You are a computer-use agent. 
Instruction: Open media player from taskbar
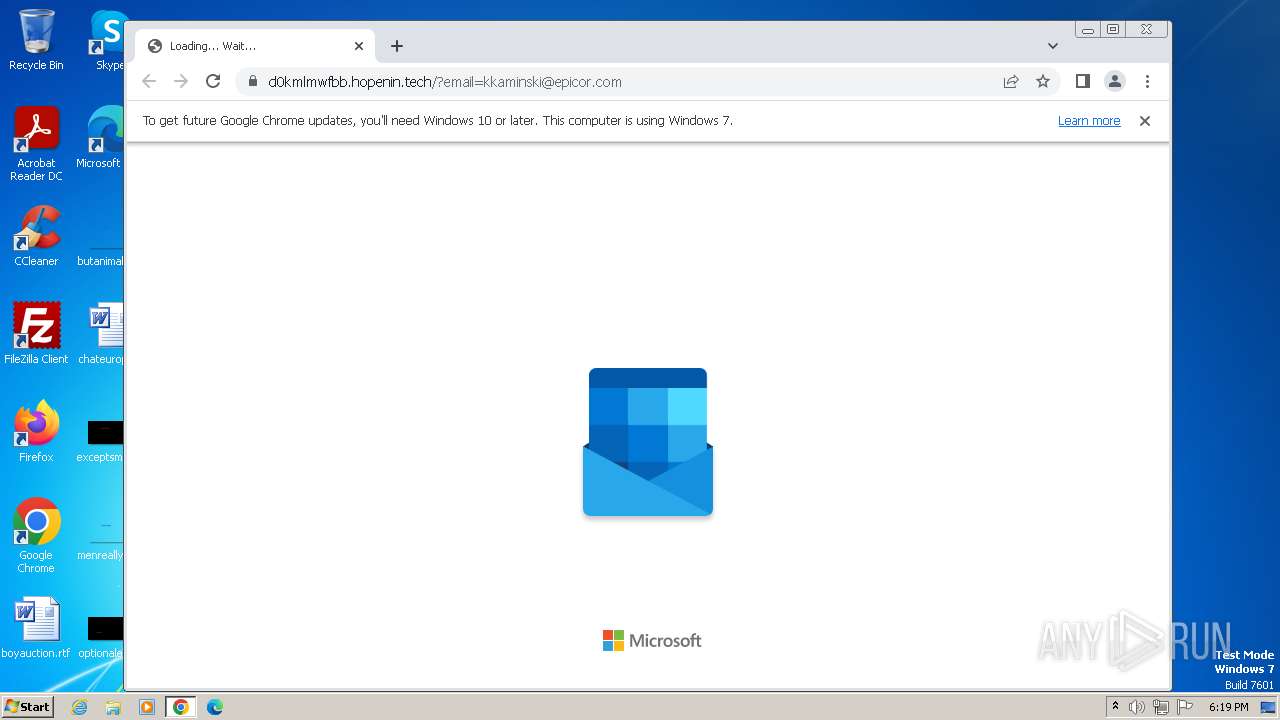coord(147,707)
